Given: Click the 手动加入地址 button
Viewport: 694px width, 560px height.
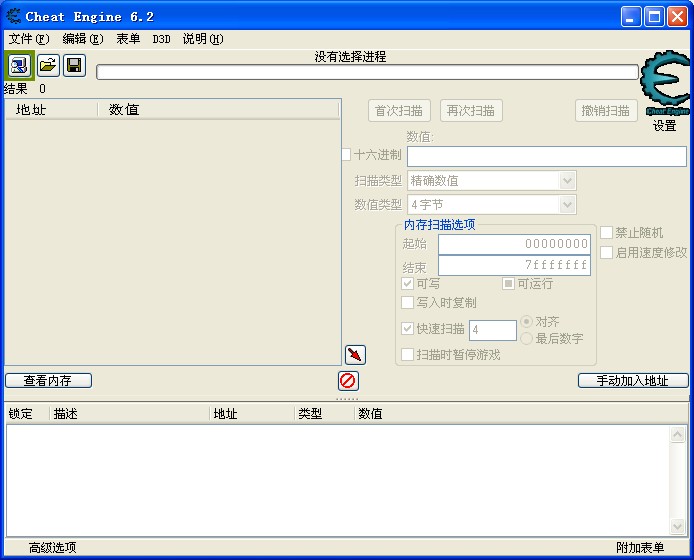Looking at the screenshot, I should [633, 381].
